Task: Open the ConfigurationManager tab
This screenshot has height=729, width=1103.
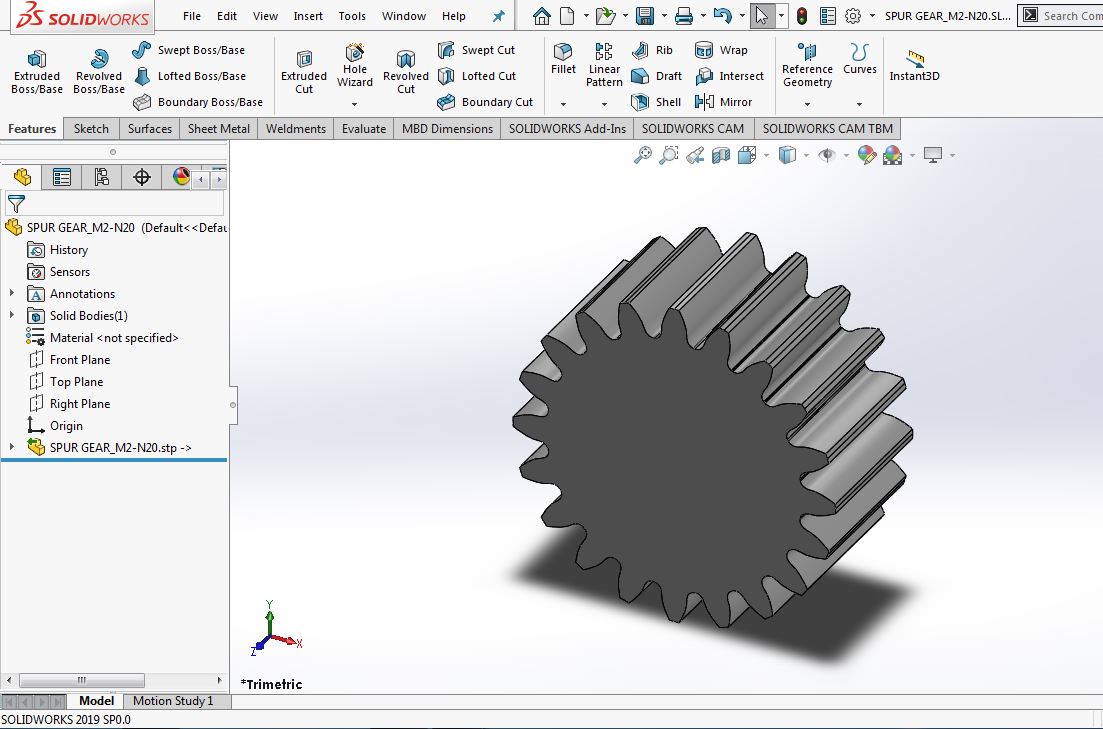Action: pyautogui.click(x=101, y=177)
